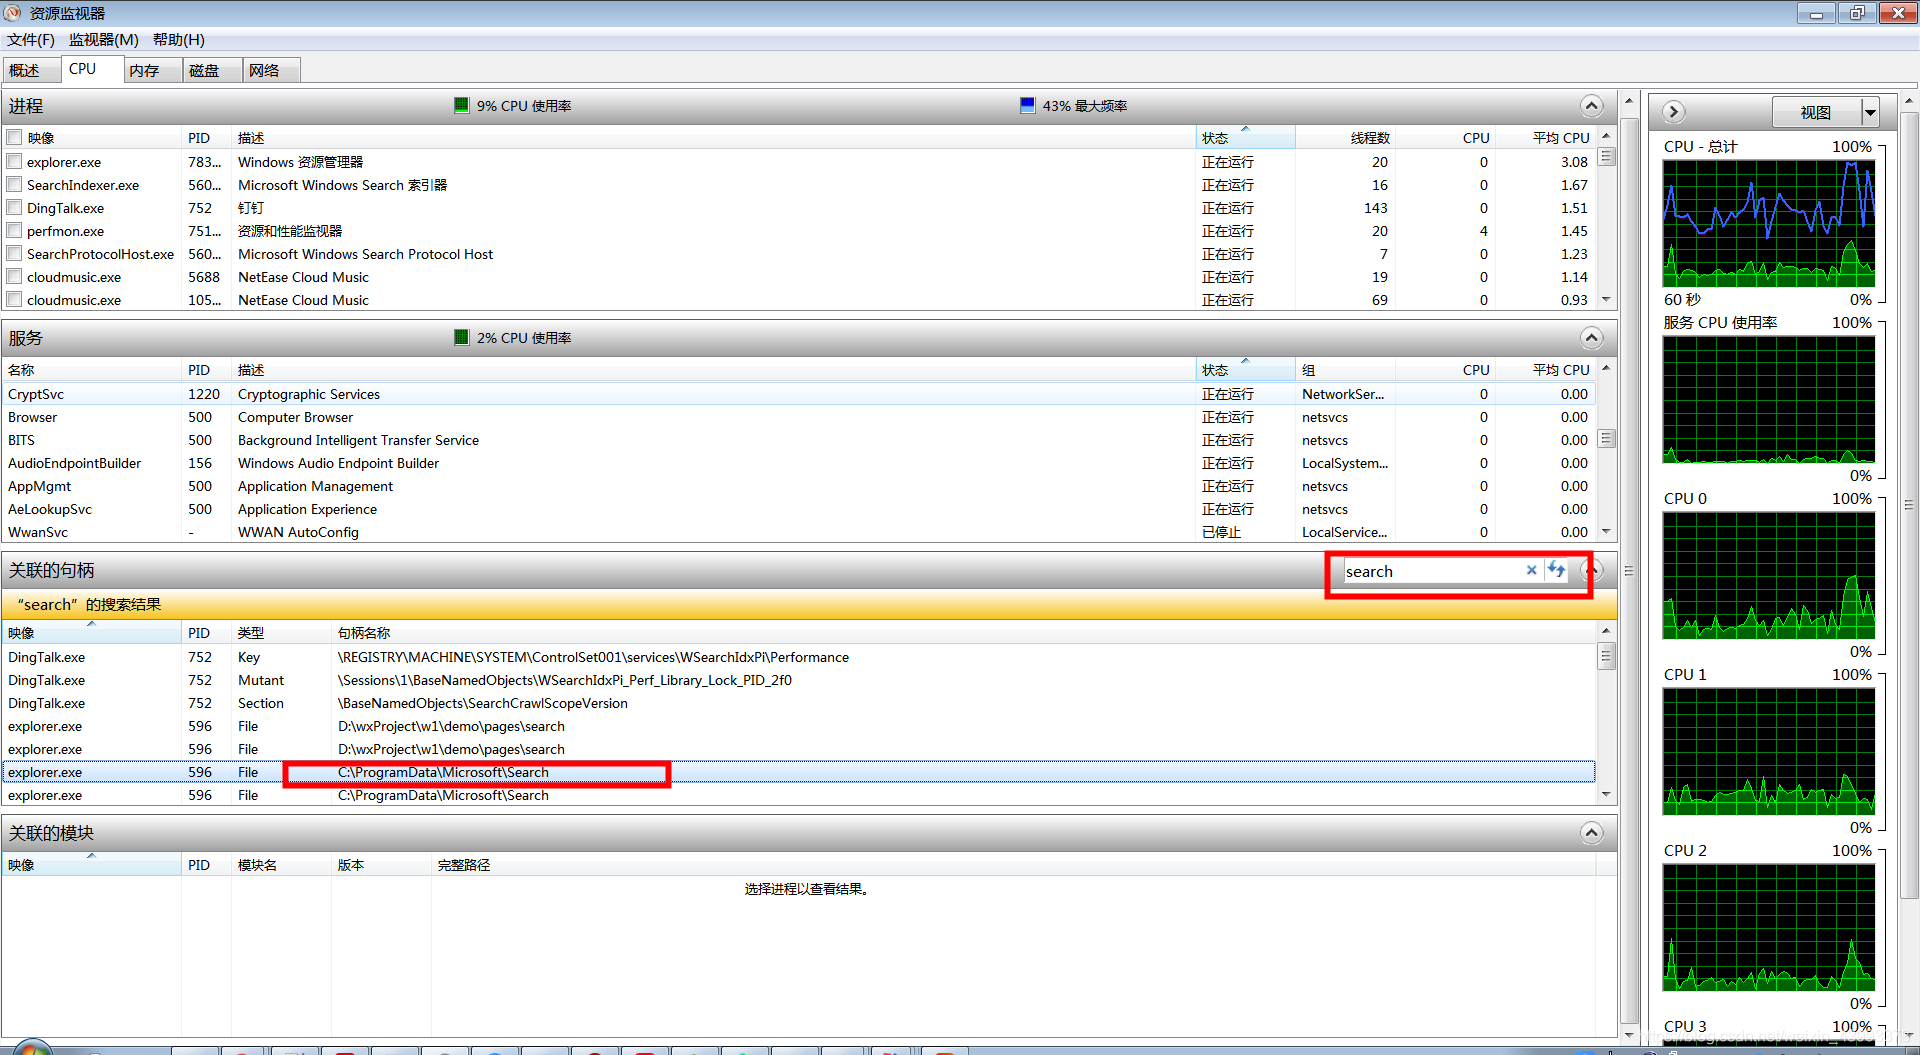The height and width of the screenshot is (1055, 1920).
Task: Sort processes by 平均 CPU column
Action: tap(1544, 137)
